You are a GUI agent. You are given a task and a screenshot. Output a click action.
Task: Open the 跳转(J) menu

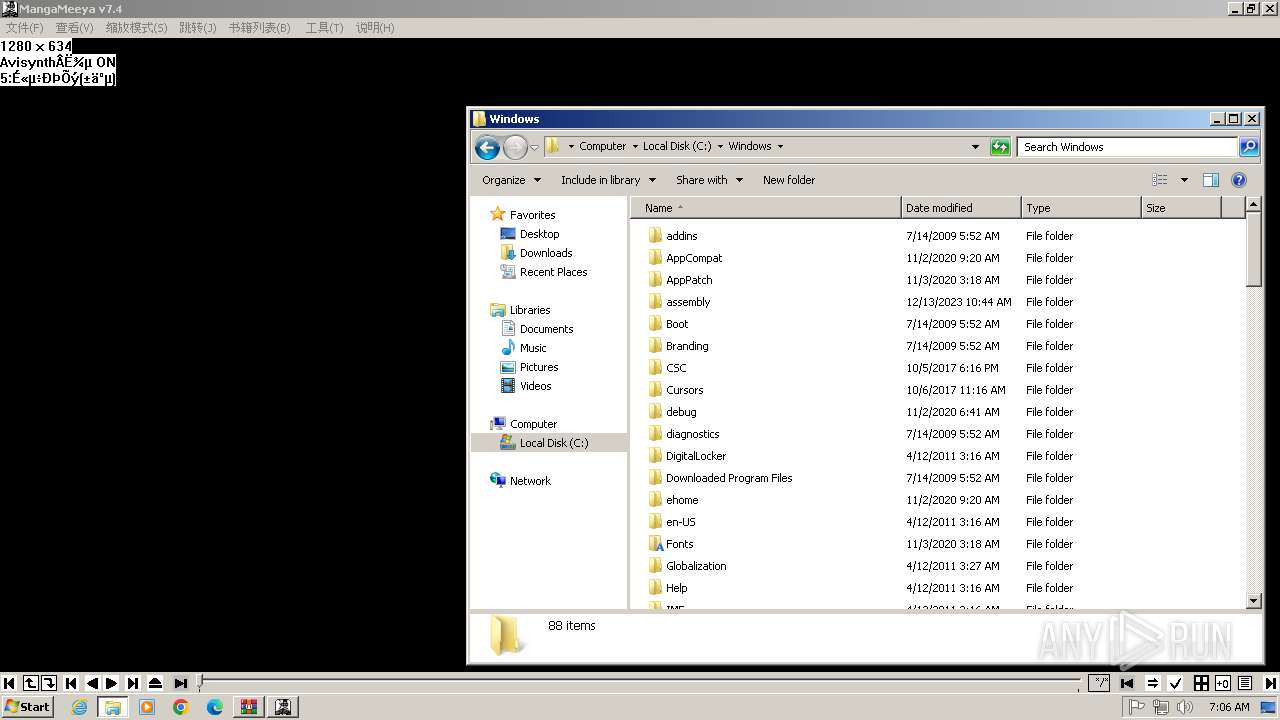[197, 27]
